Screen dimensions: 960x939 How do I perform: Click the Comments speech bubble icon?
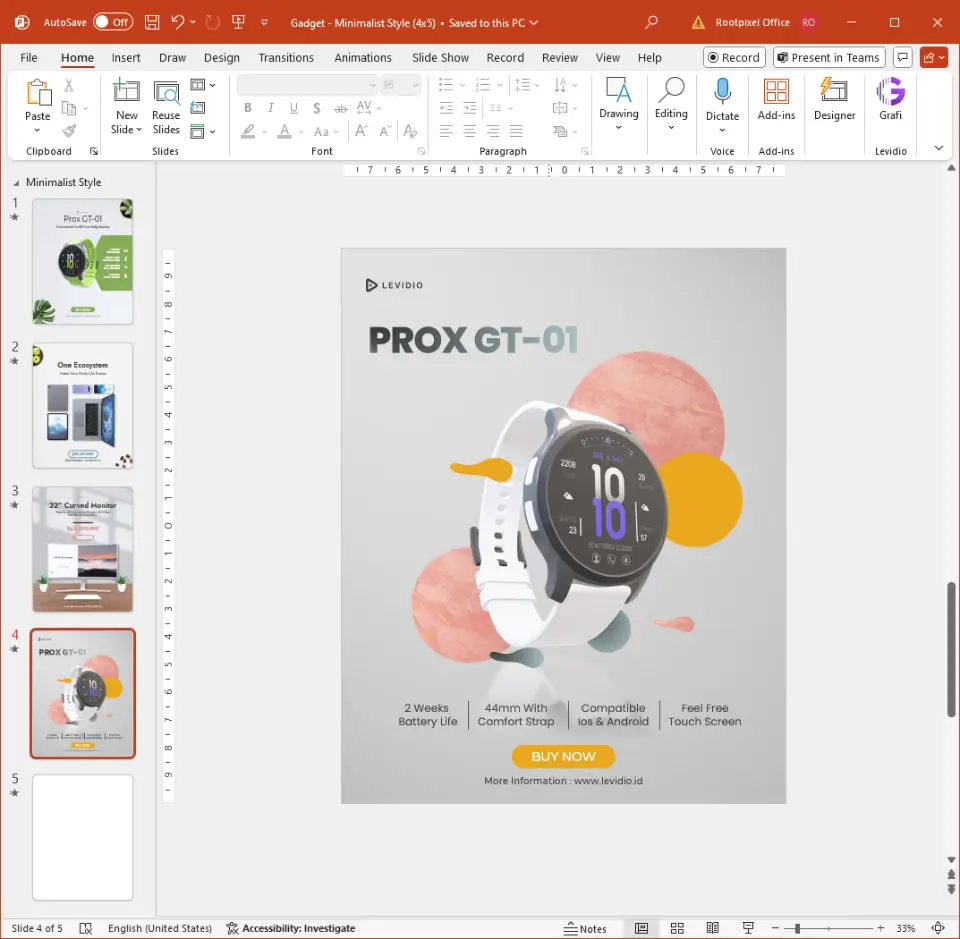point(902,58)
